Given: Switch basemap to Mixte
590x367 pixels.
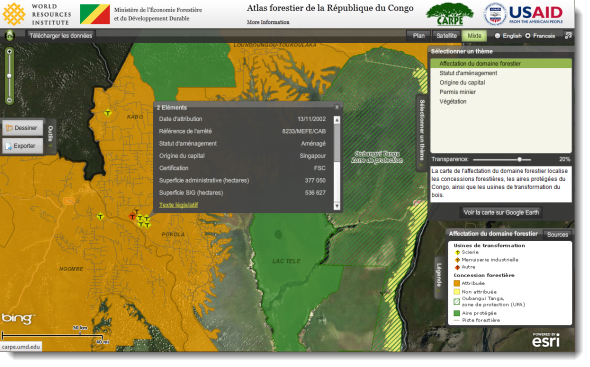Looking at the screenshot, I should 474,36.
